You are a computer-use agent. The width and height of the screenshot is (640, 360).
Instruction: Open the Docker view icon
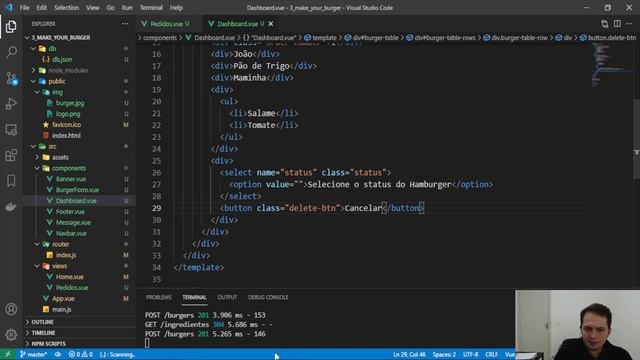(11, 207)
